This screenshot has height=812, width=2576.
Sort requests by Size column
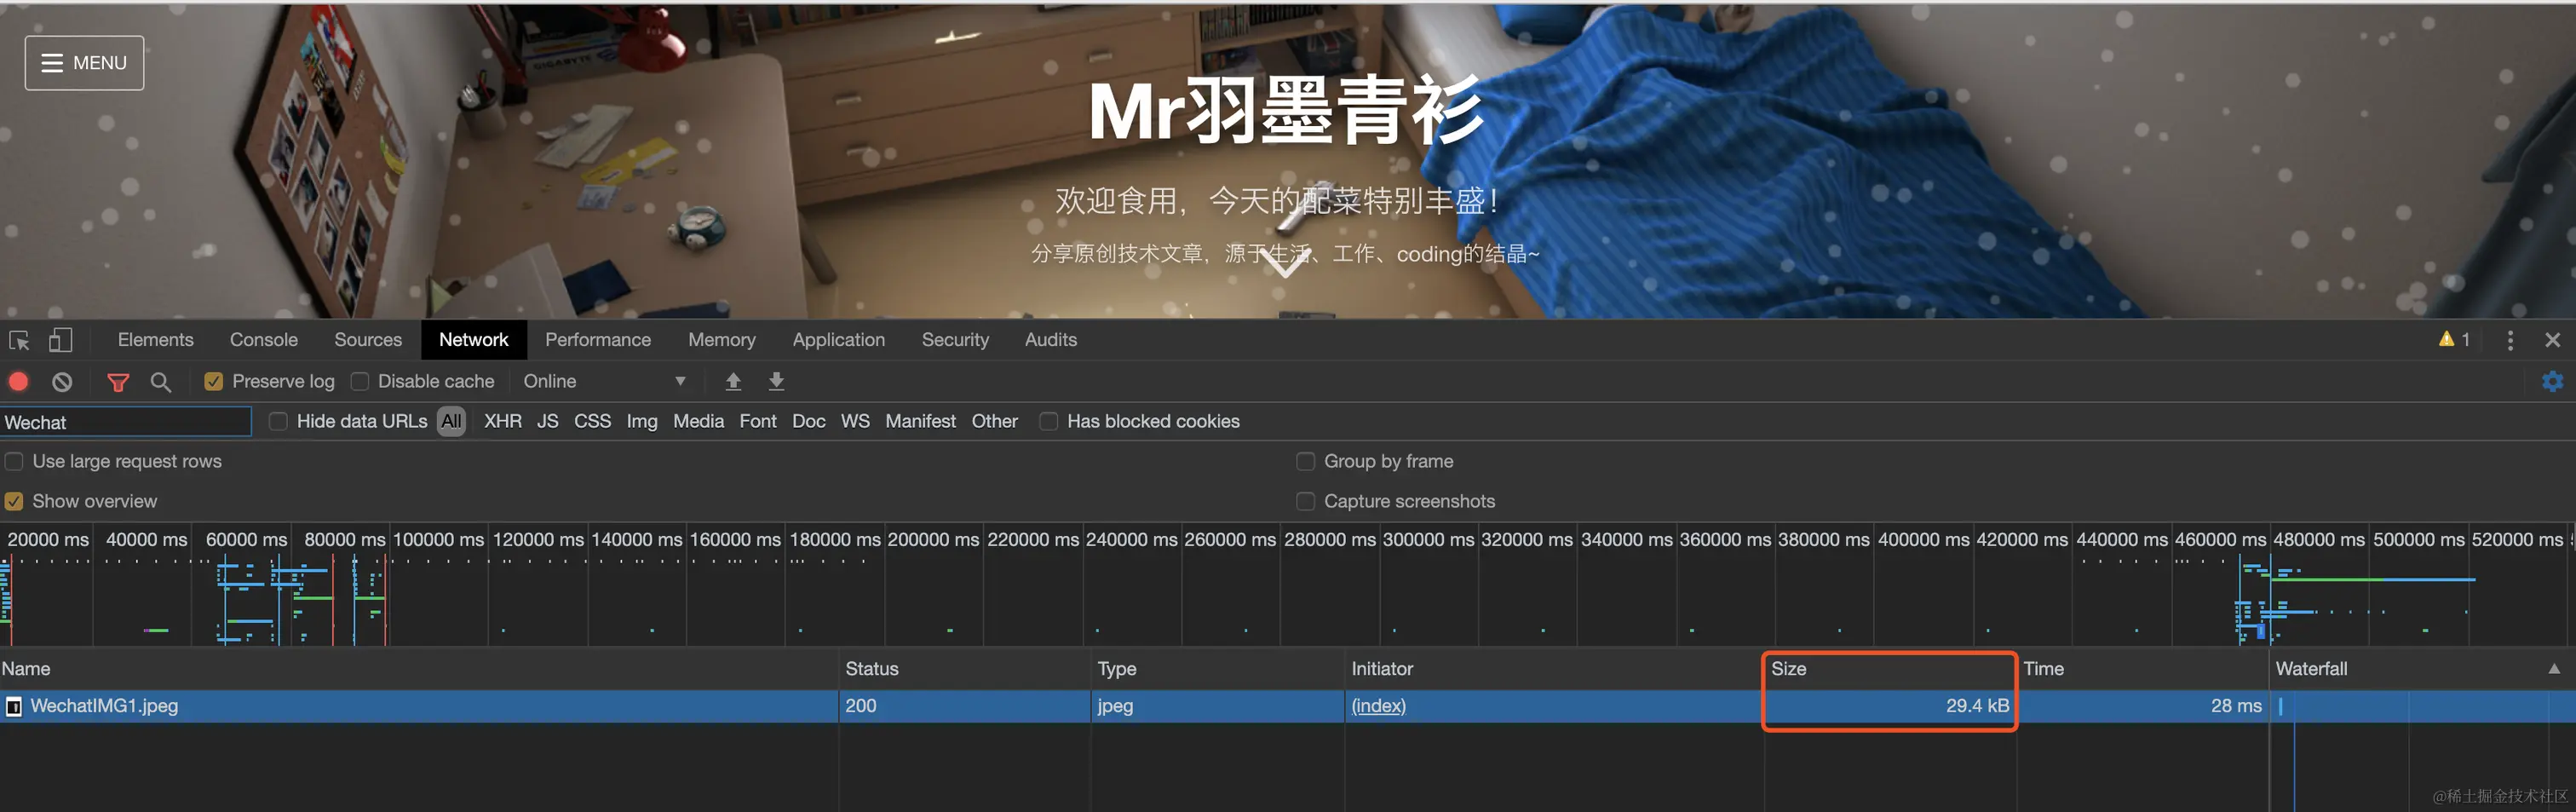point(1890,669)
